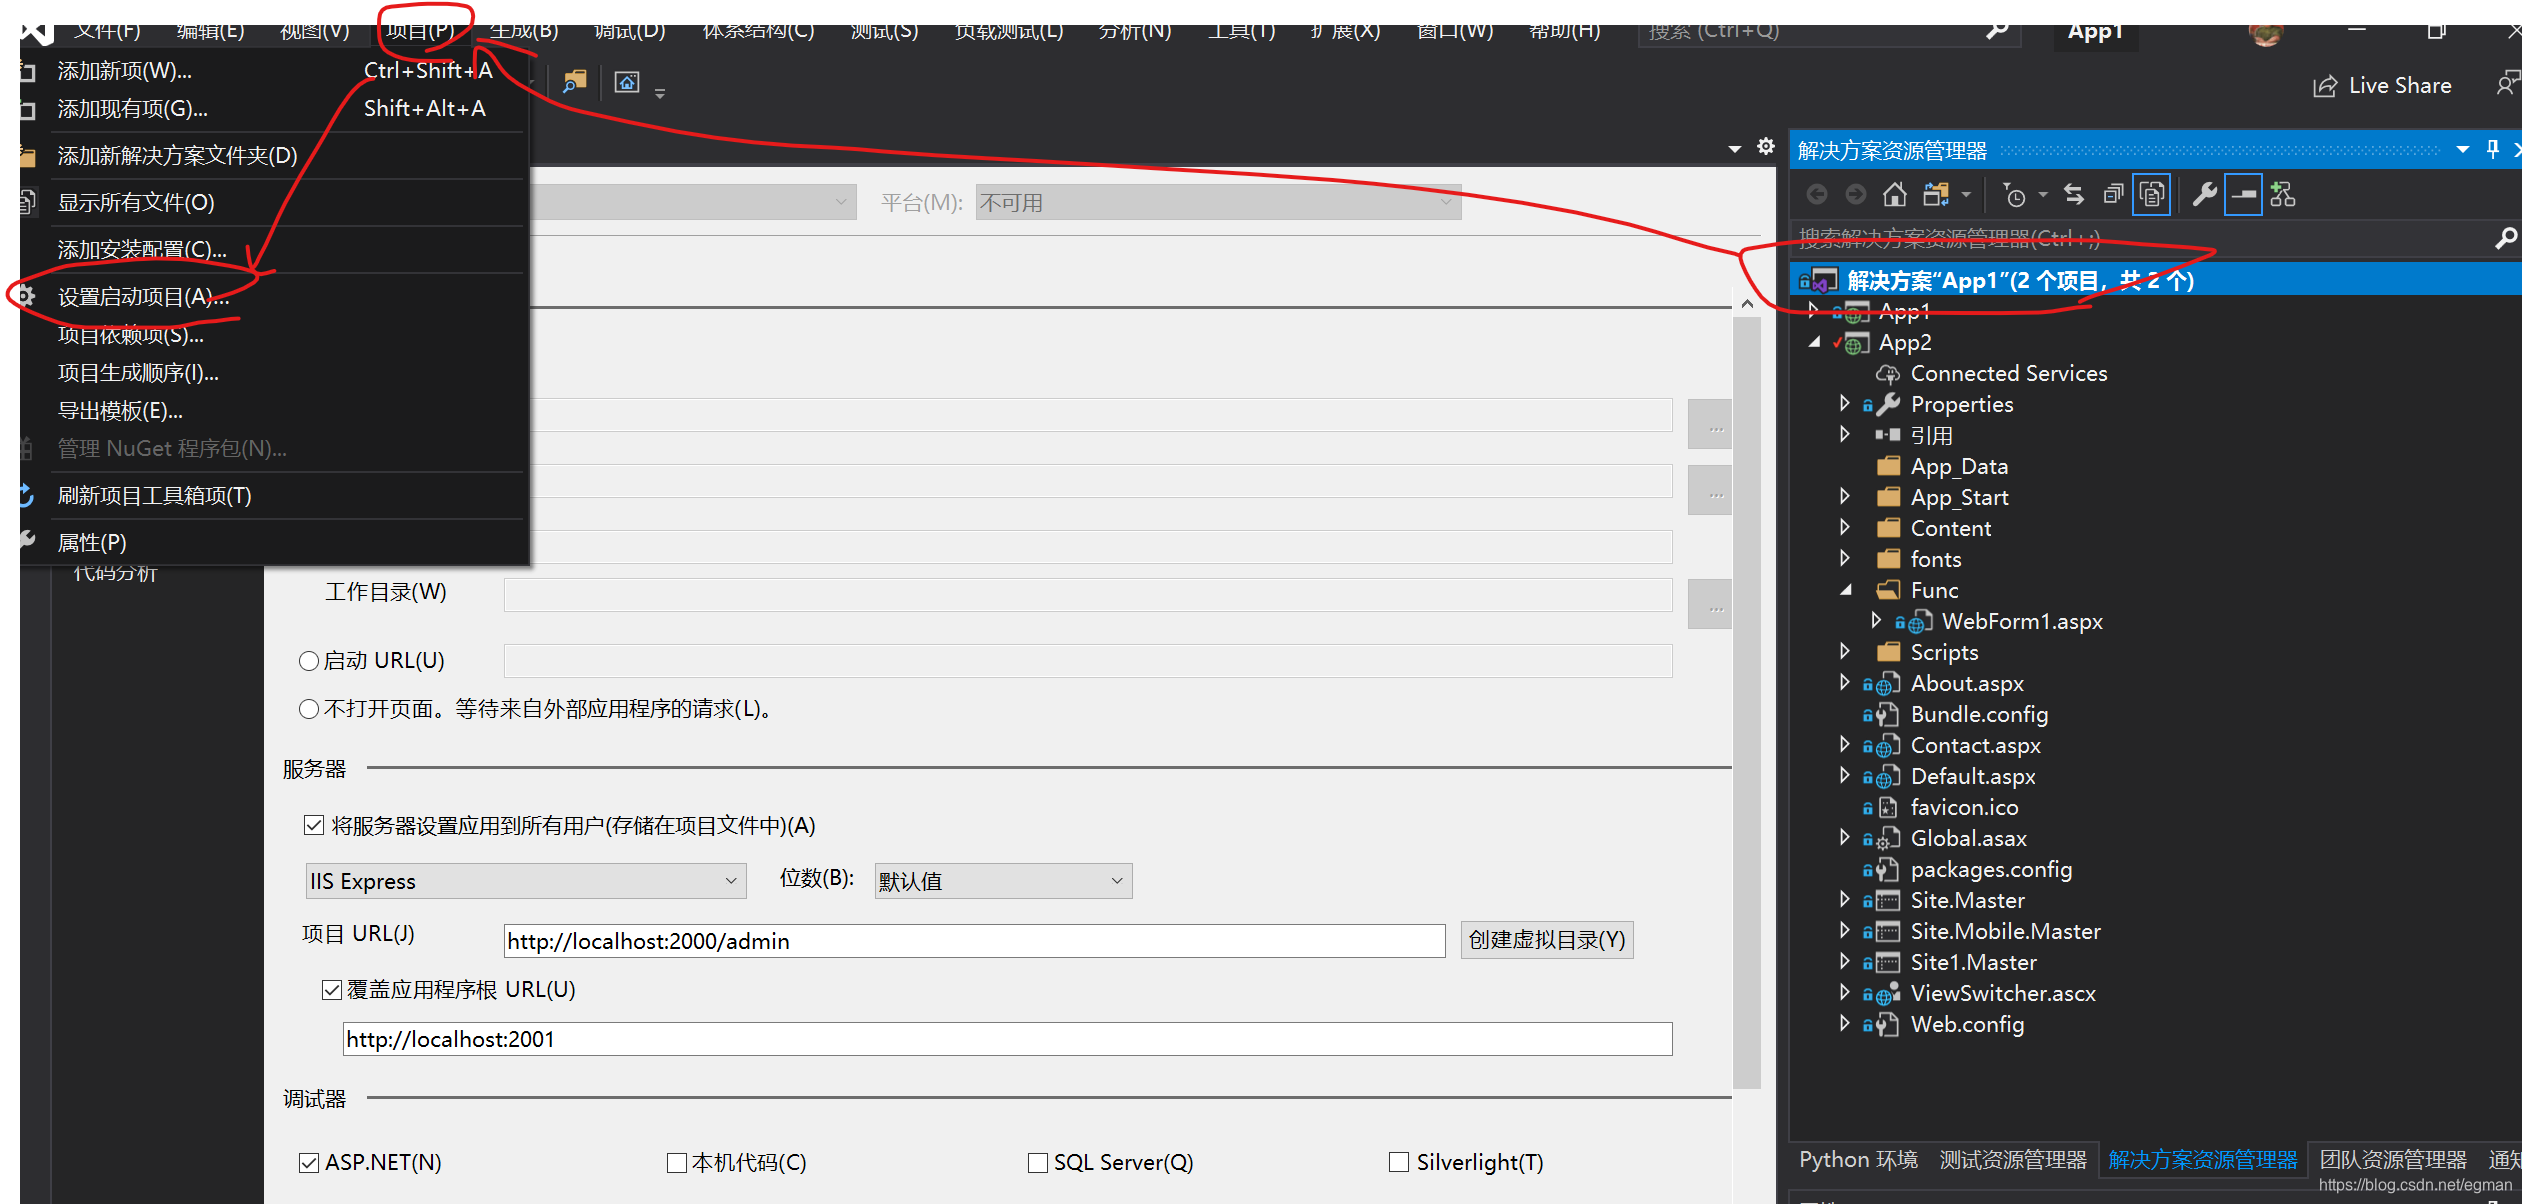Click the Project URL input field

(x=973, y=941)
